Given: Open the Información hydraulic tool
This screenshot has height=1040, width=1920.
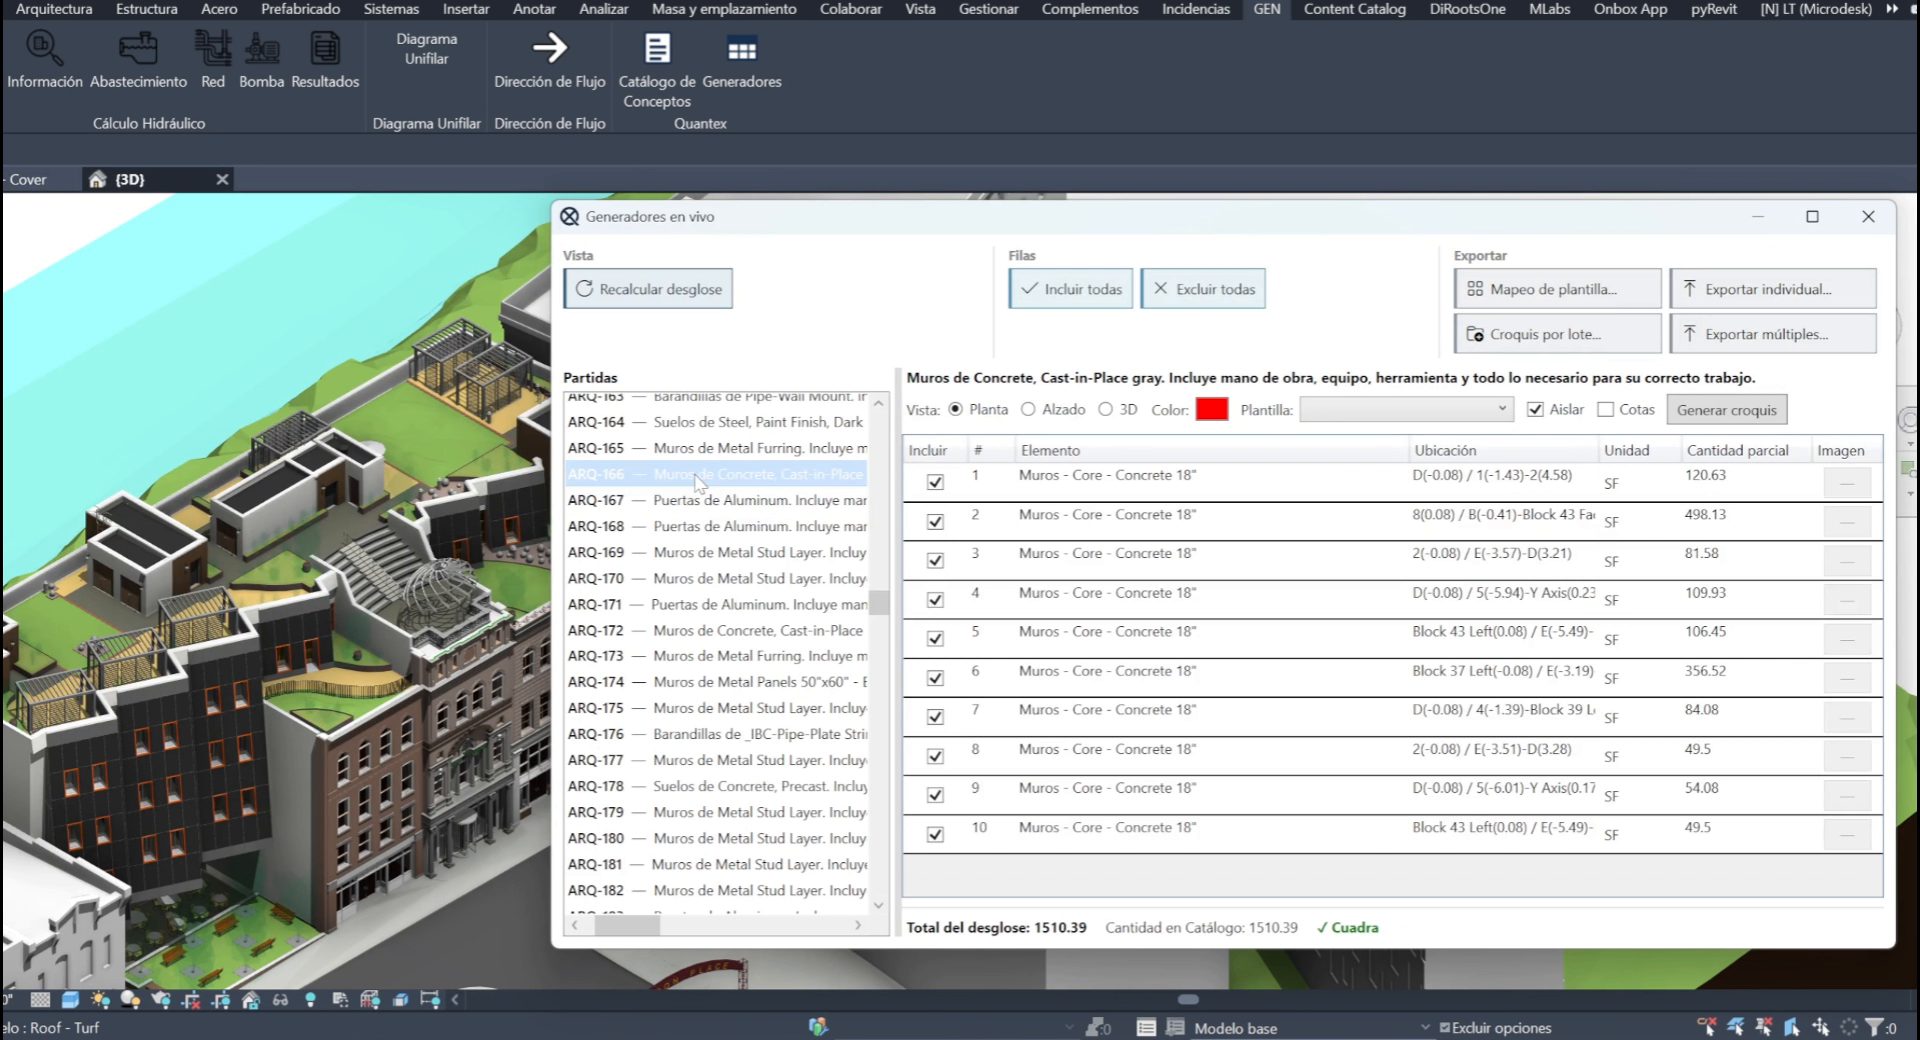Looking at the screenshot, I should point(44,48).
